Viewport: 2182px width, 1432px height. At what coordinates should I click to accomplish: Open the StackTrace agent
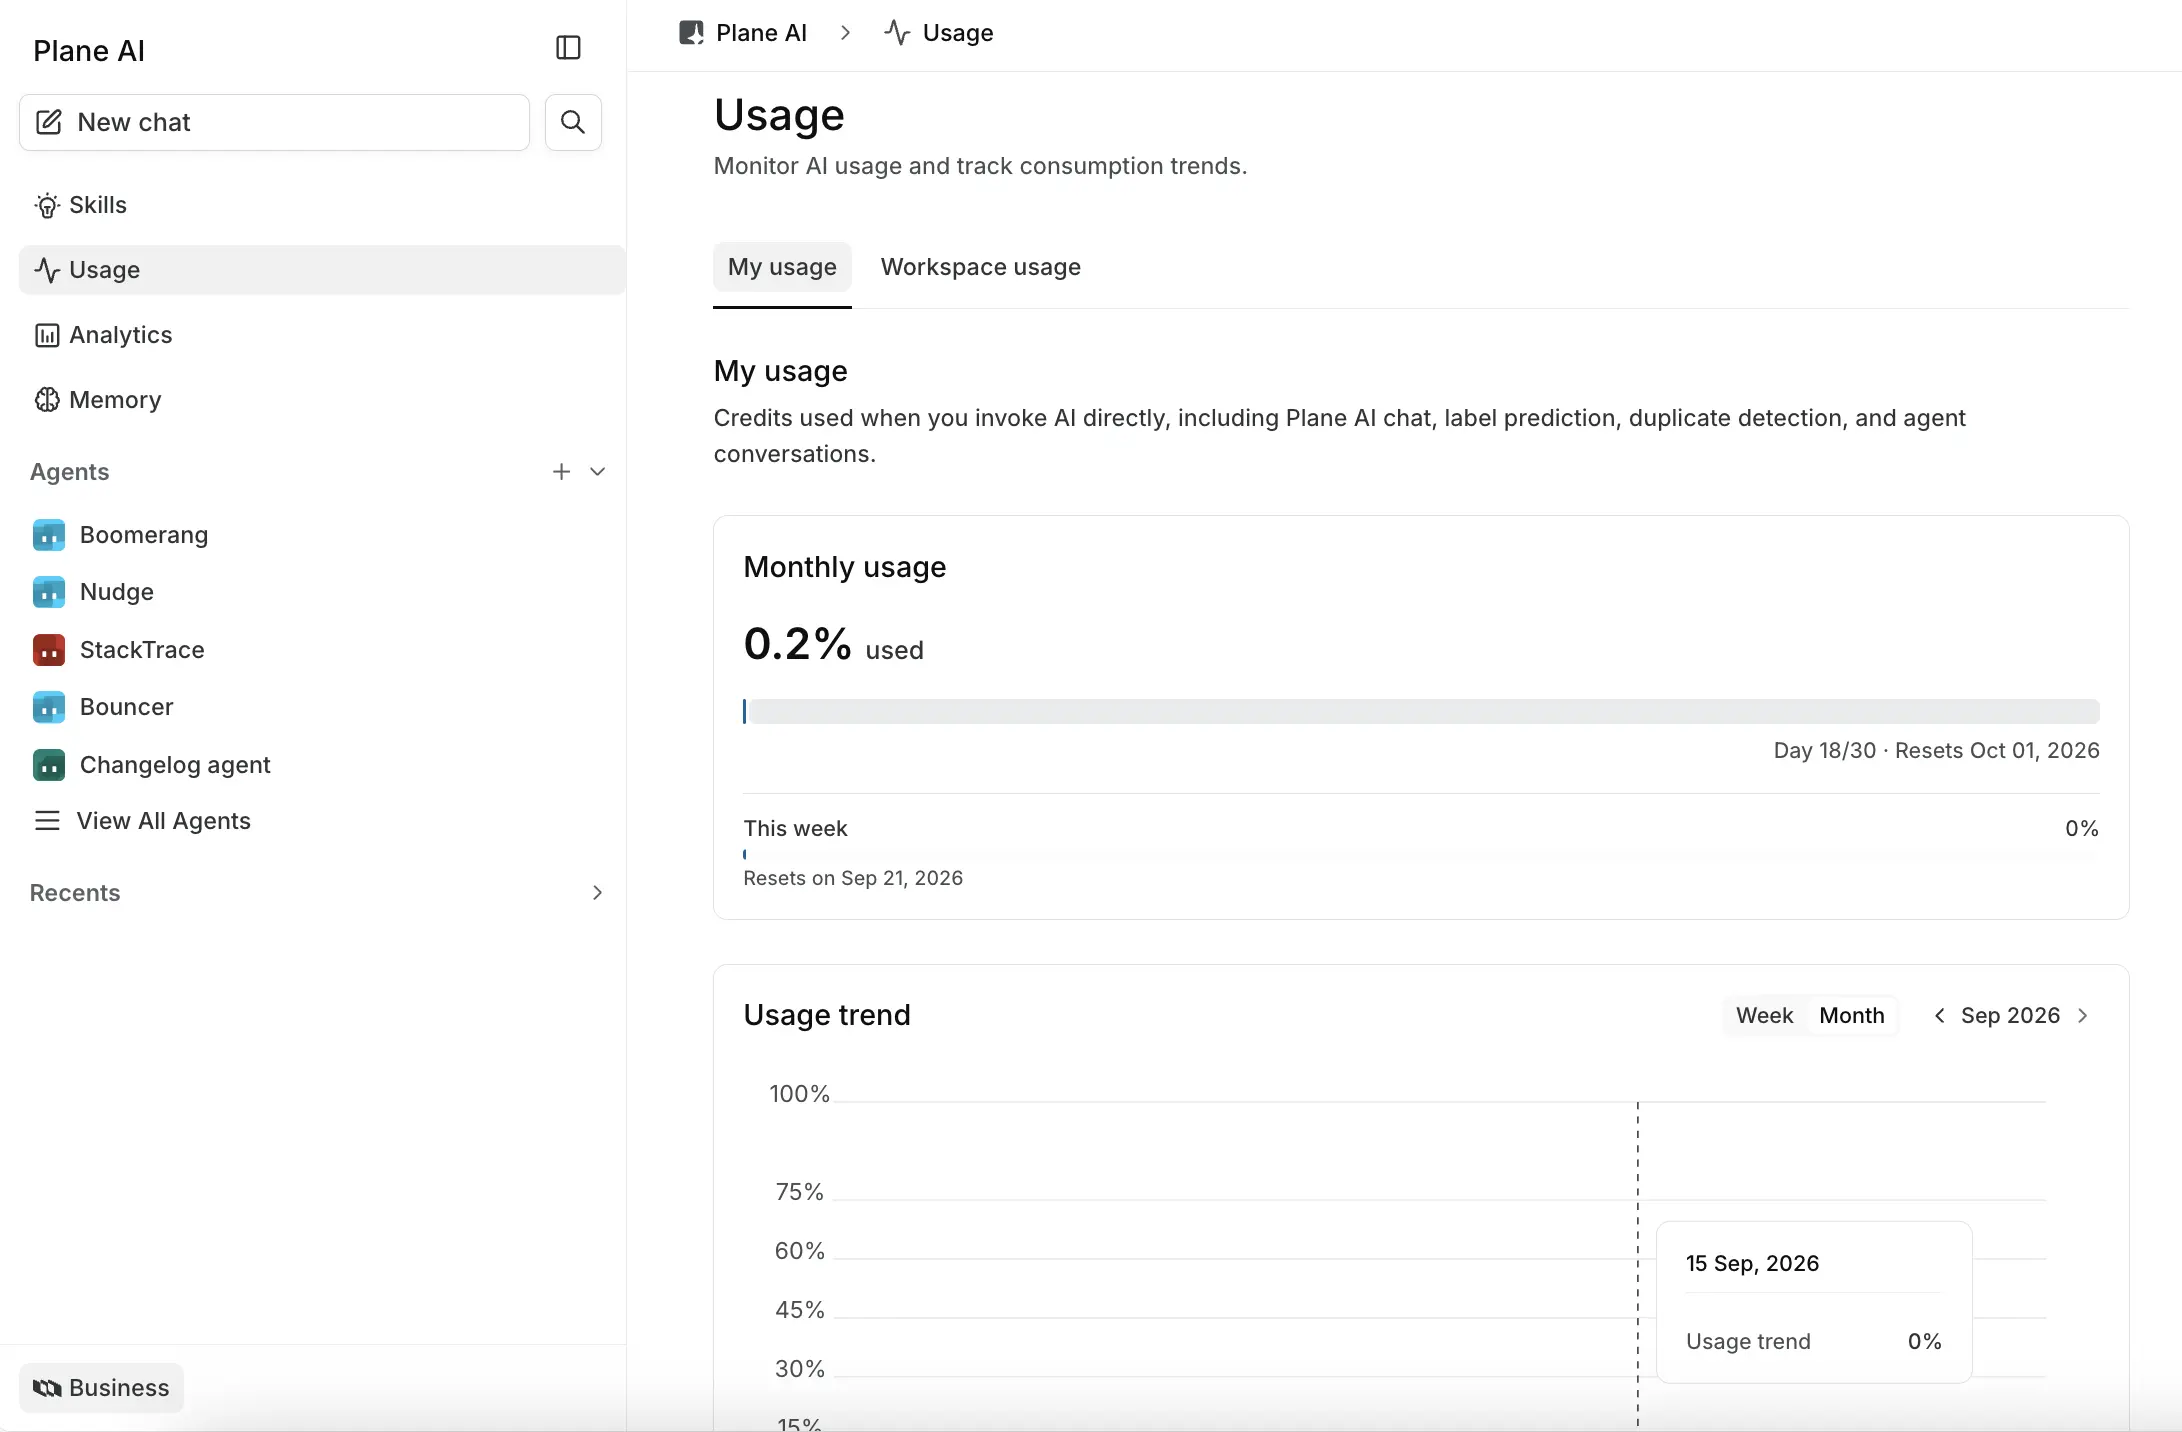coord(142,650)
